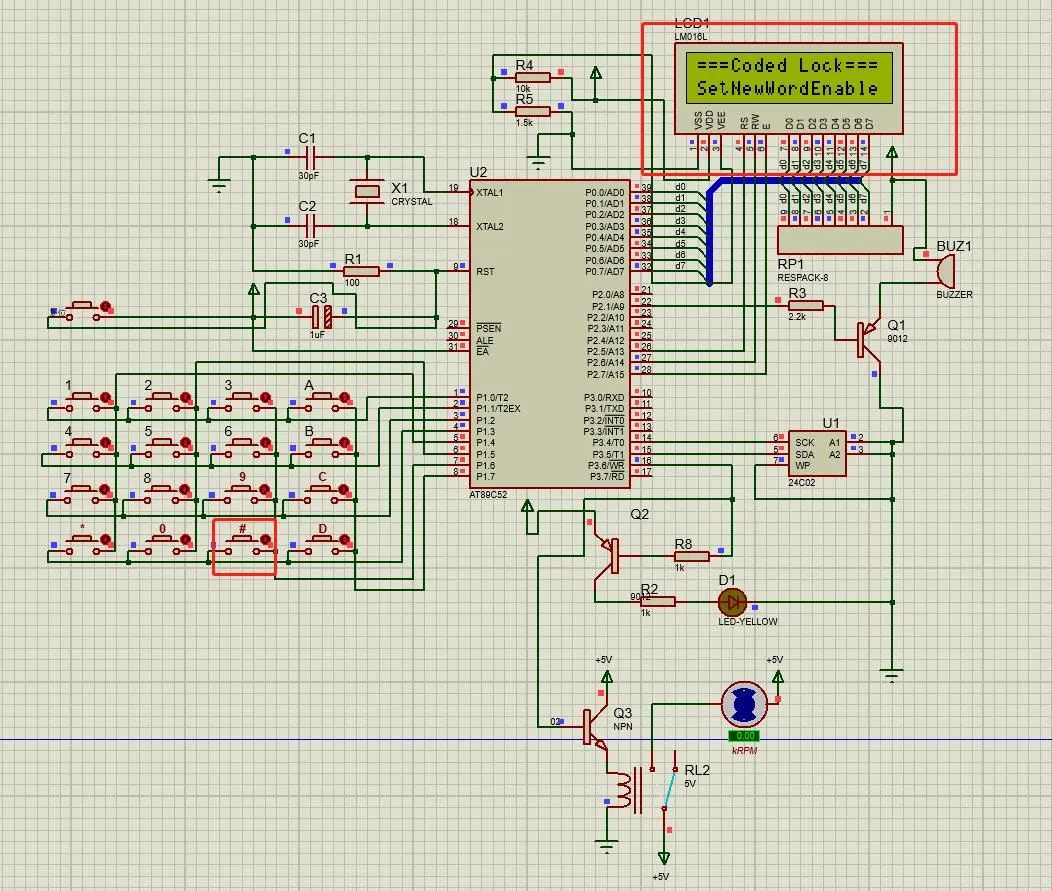Click the motor kRPM speed readout
1052x891 pixels.
[x=744, y=736]
